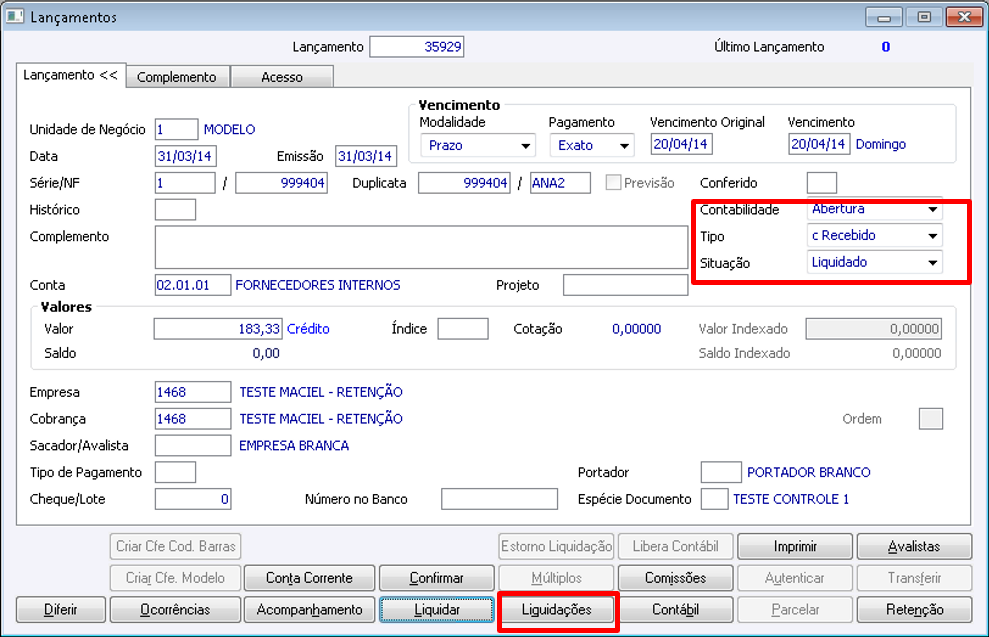This screenshot has height=637, width=989.
Task: Click the Projeto field
Action: (x=626, y=285)
